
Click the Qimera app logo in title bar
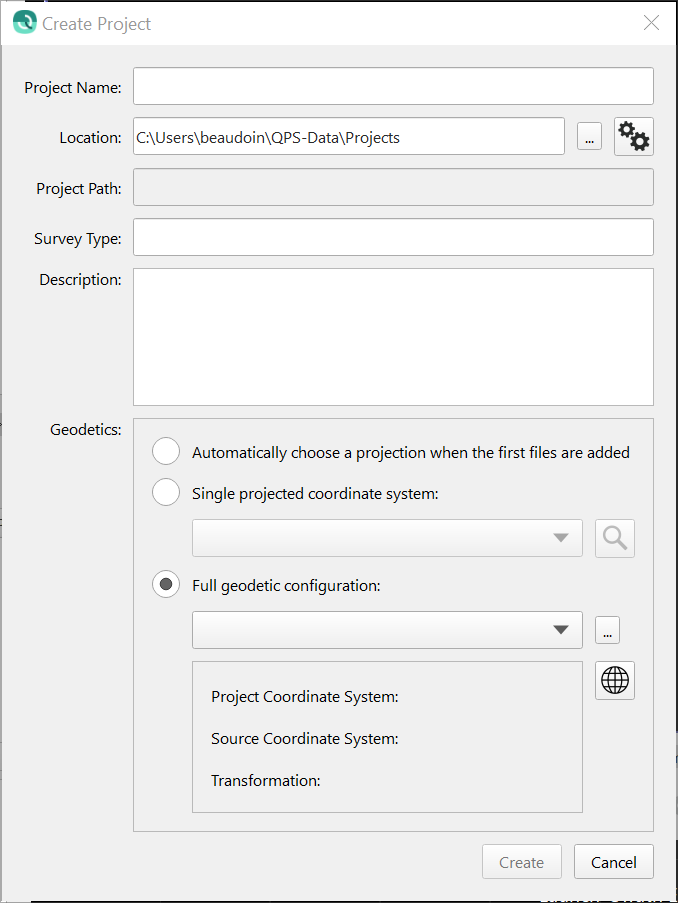[24, 22]
